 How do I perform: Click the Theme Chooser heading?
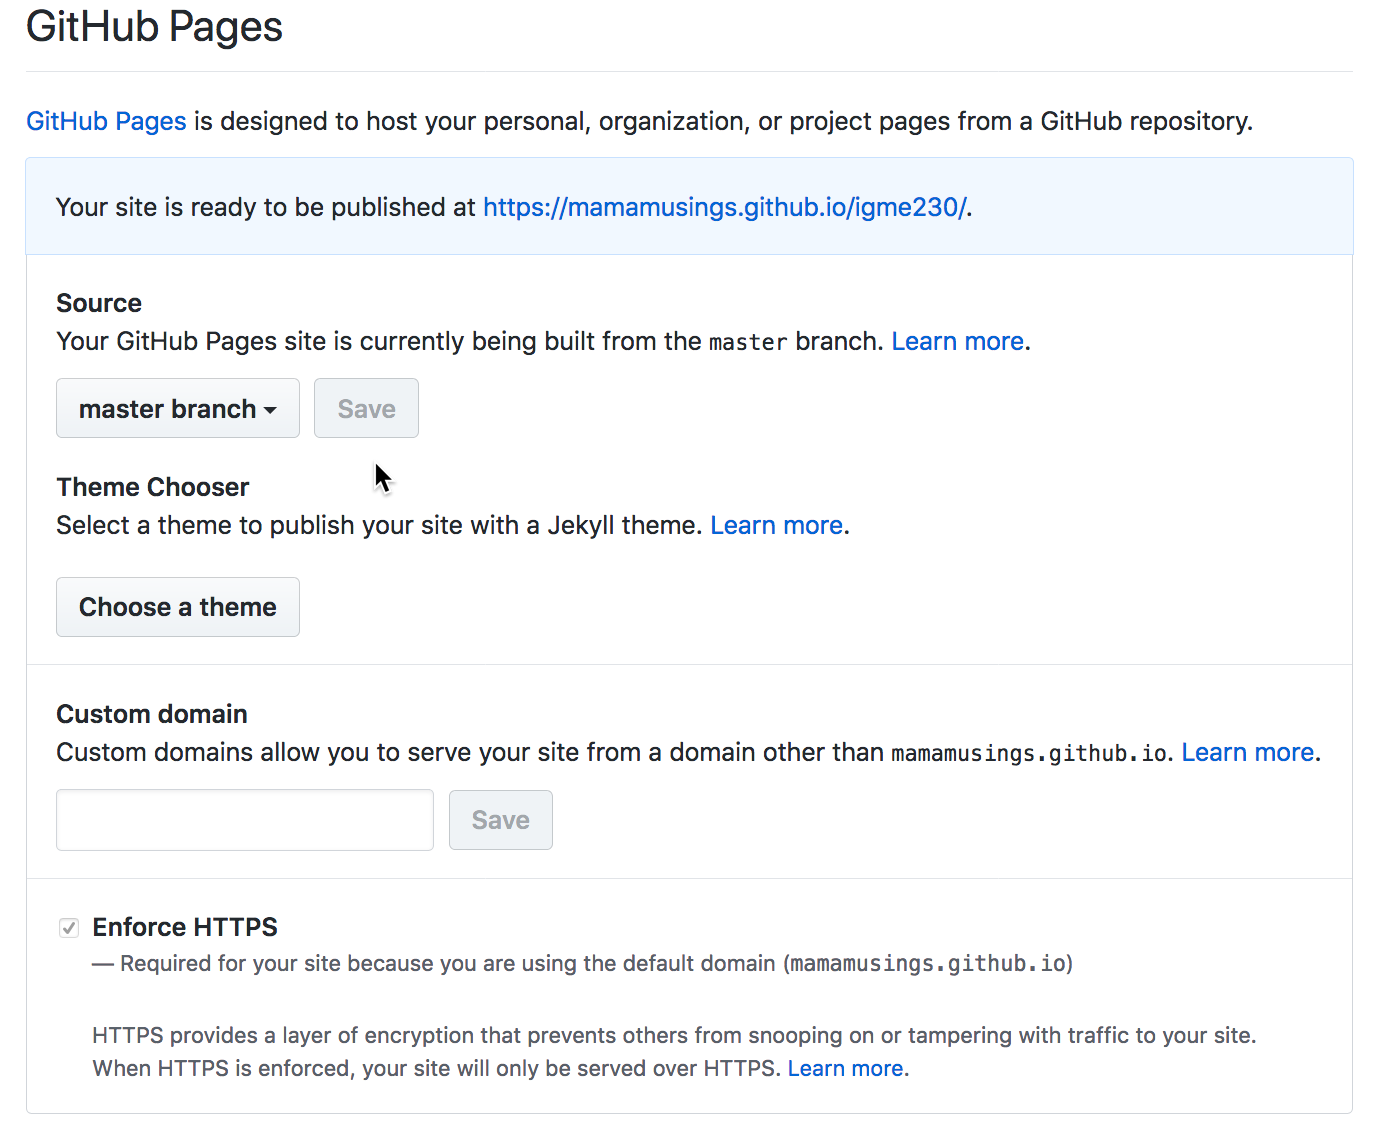[153, 487]
